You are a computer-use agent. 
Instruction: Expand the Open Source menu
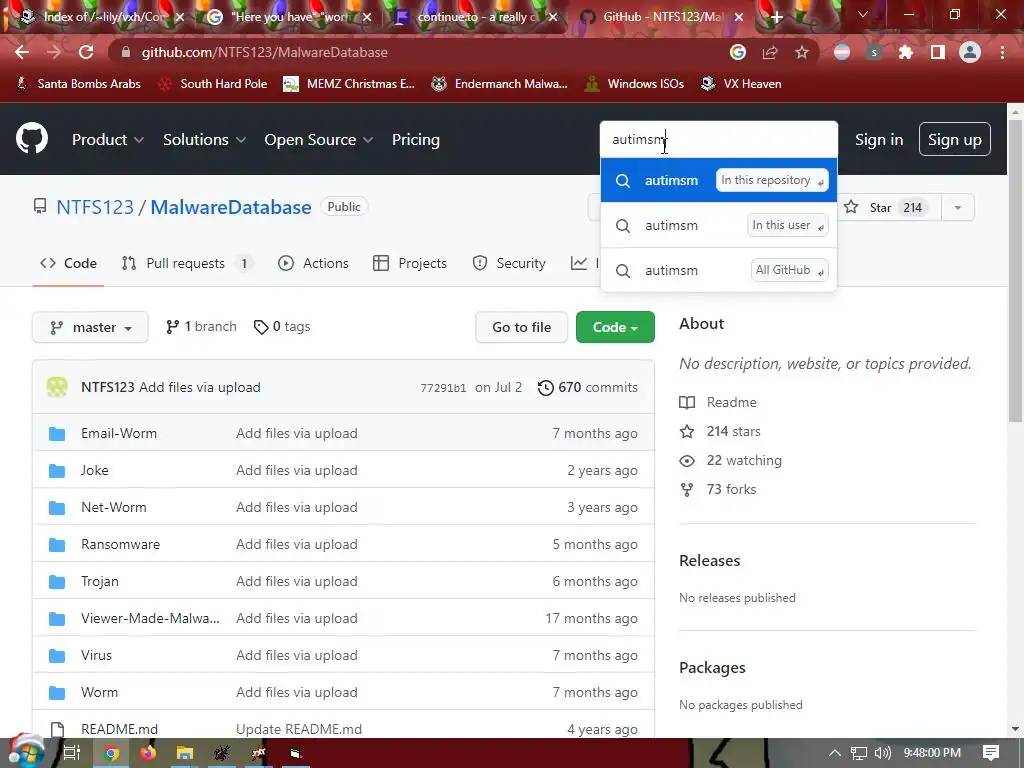319,140
